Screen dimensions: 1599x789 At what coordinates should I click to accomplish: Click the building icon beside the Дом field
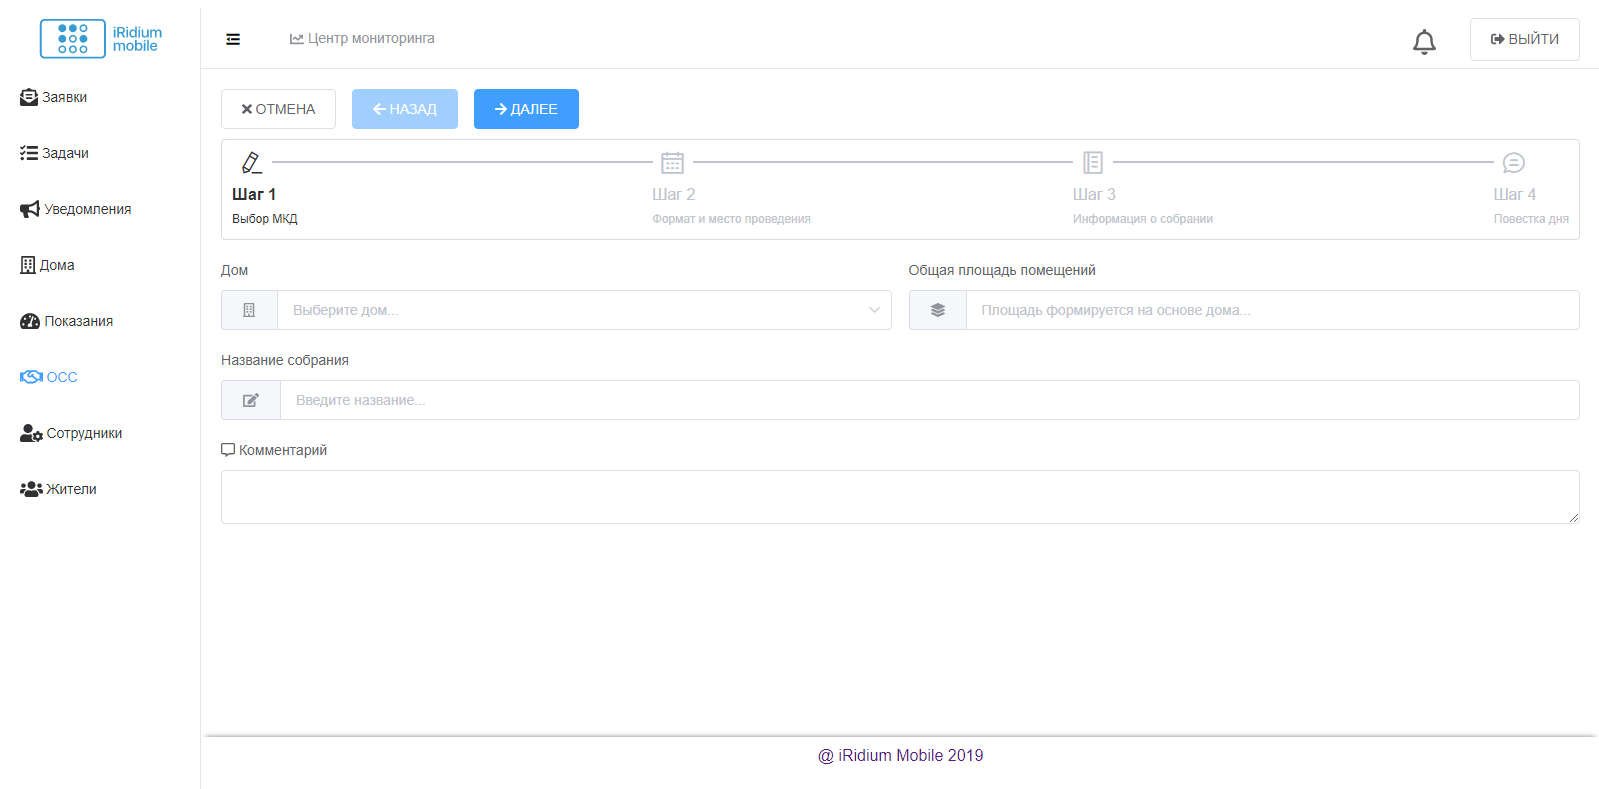click(249, 310)
